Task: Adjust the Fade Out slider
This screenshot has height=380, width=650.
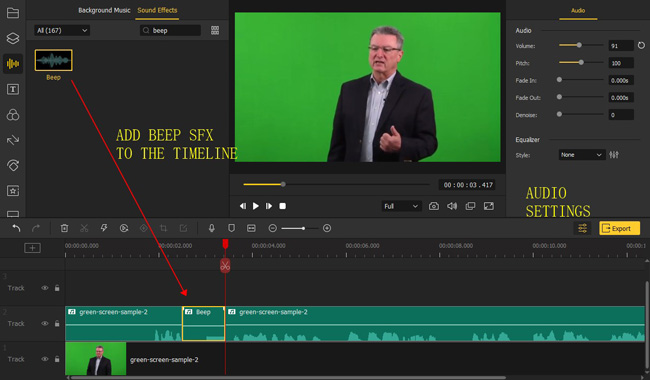Action: [580, 97]
